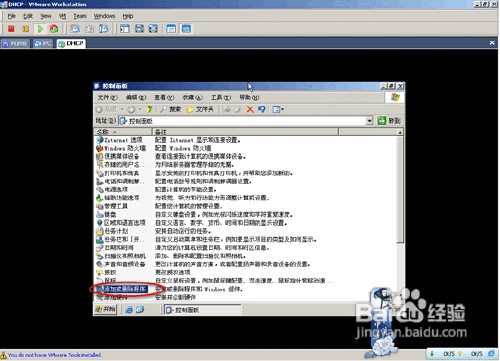500x361 pixels.
Task: Click the 控制面板 taskbar button
Action: coord(203,310)
